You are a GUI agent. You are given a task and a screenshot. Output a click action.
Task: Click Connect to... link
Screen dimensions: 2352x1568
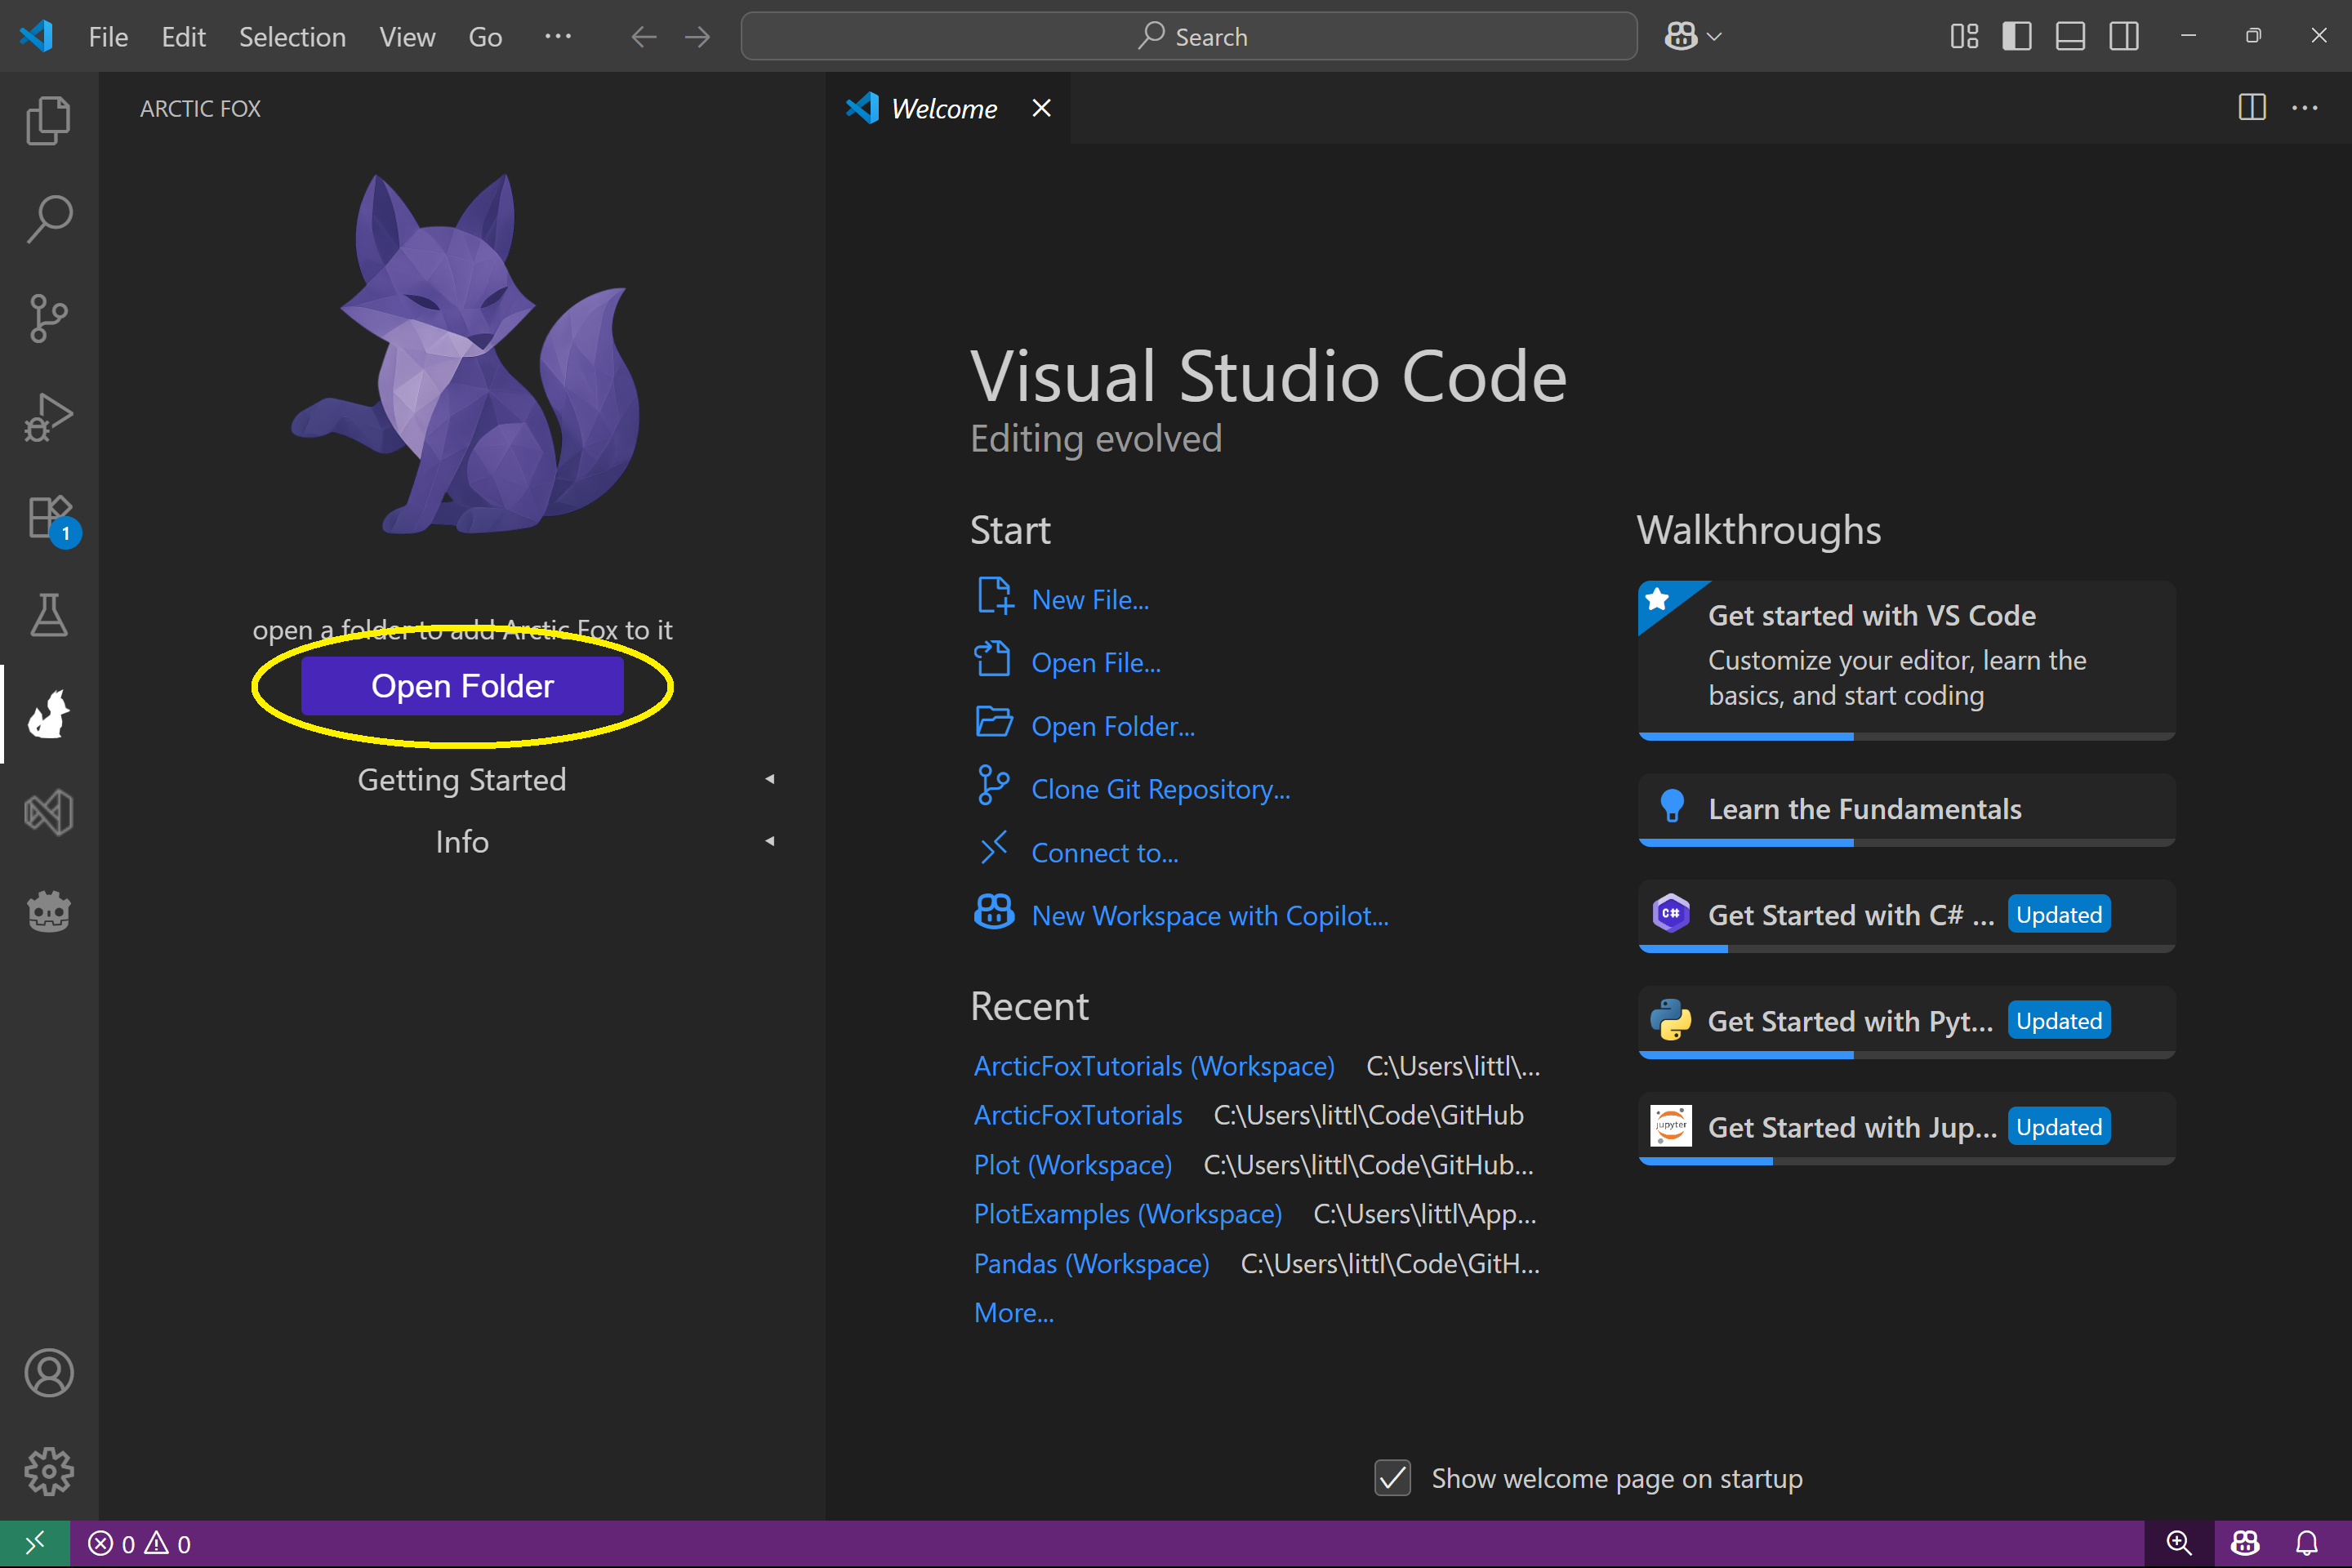(1105, 853)
